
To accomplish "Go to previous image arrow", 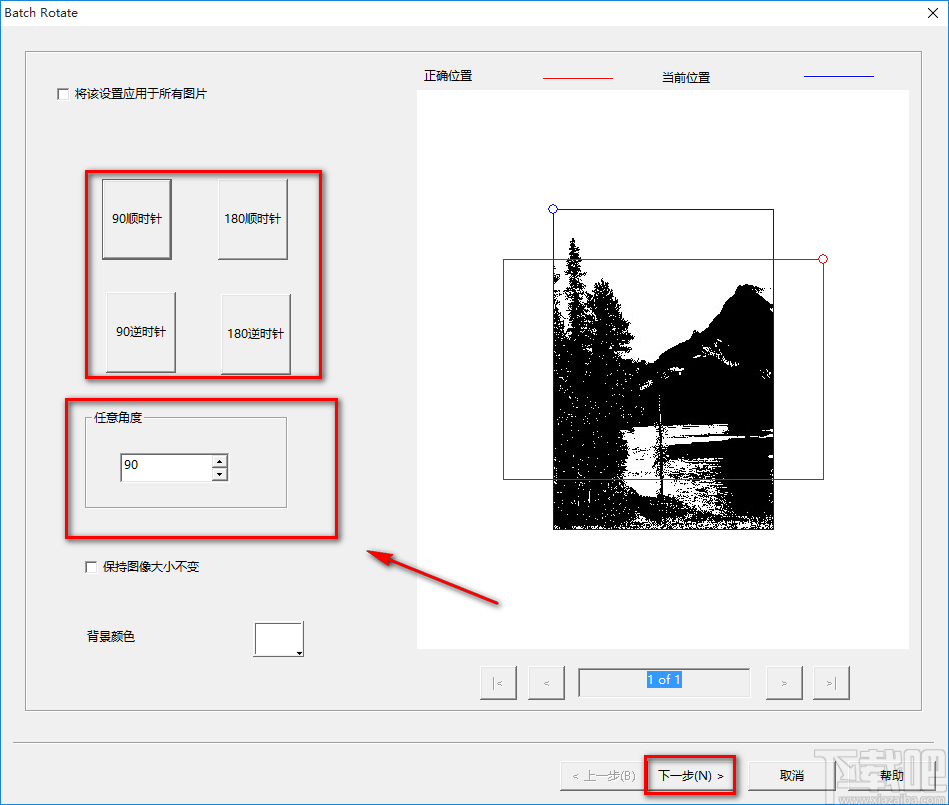I will point(546,683).
